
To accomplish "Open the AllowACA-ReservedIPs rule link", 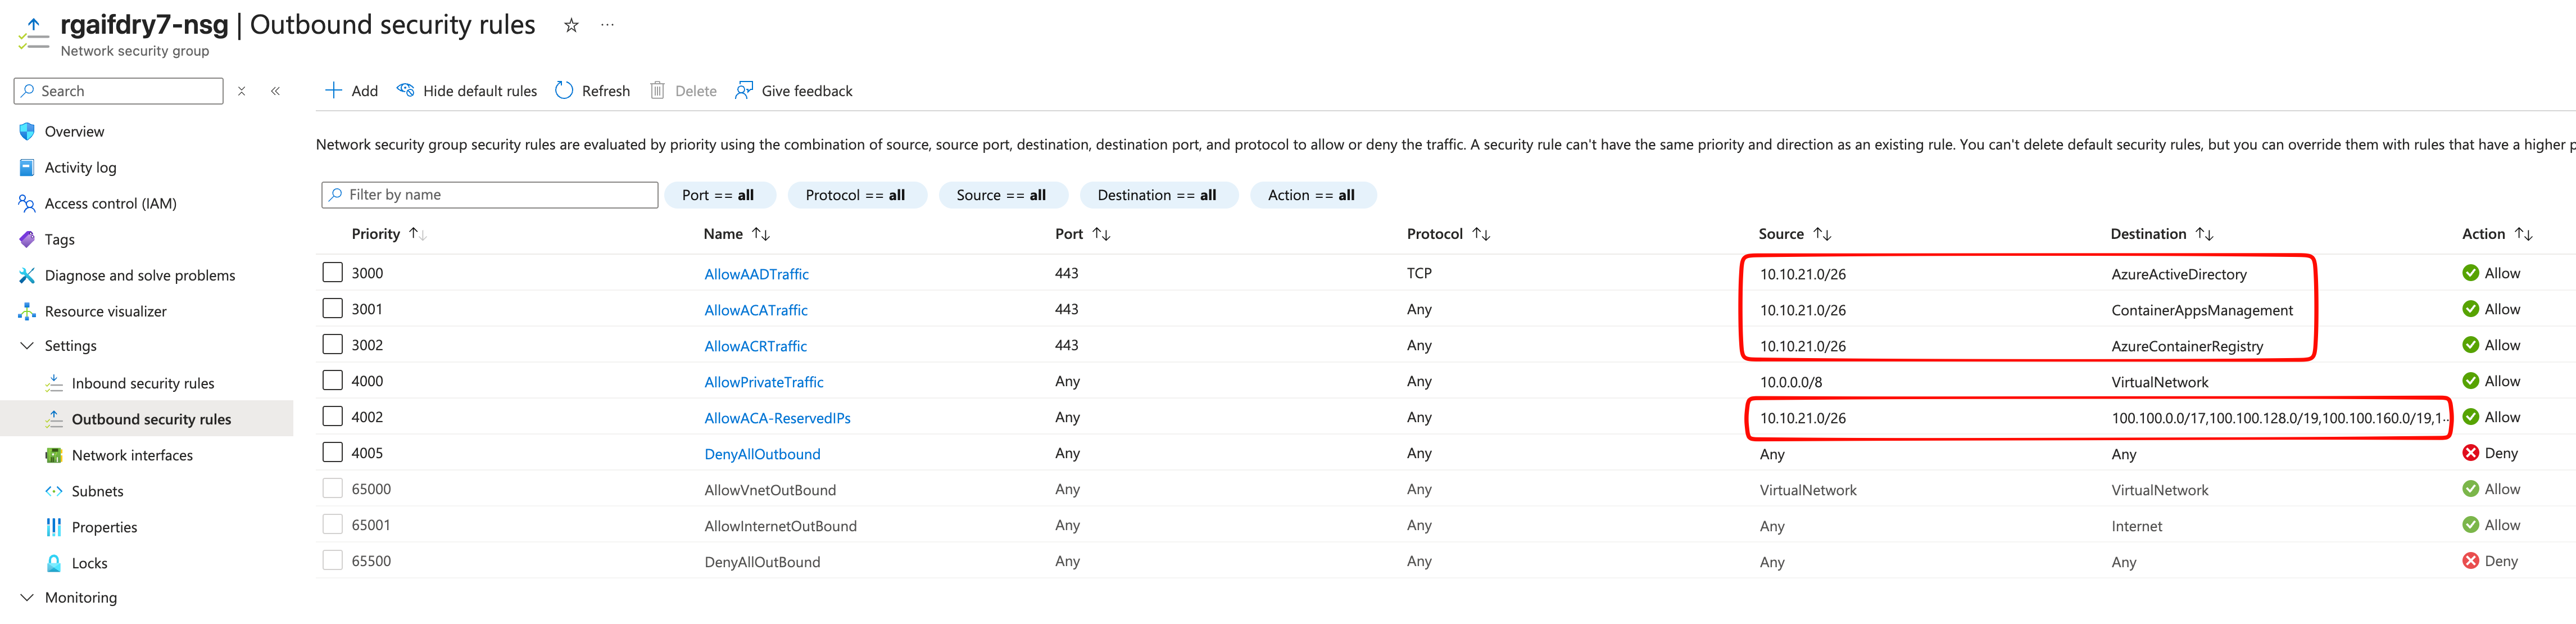I will click(777, 418).
